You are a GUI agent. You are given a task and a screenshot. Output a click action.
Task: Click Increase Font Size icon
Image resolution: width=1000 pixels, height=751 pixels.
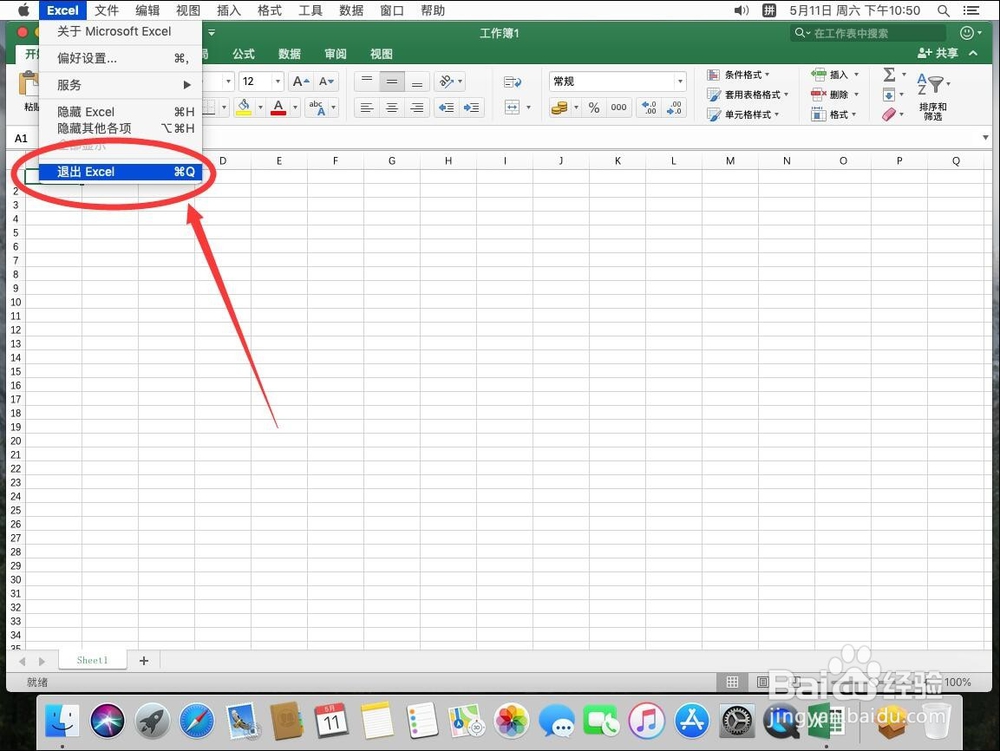click(300, 82)
